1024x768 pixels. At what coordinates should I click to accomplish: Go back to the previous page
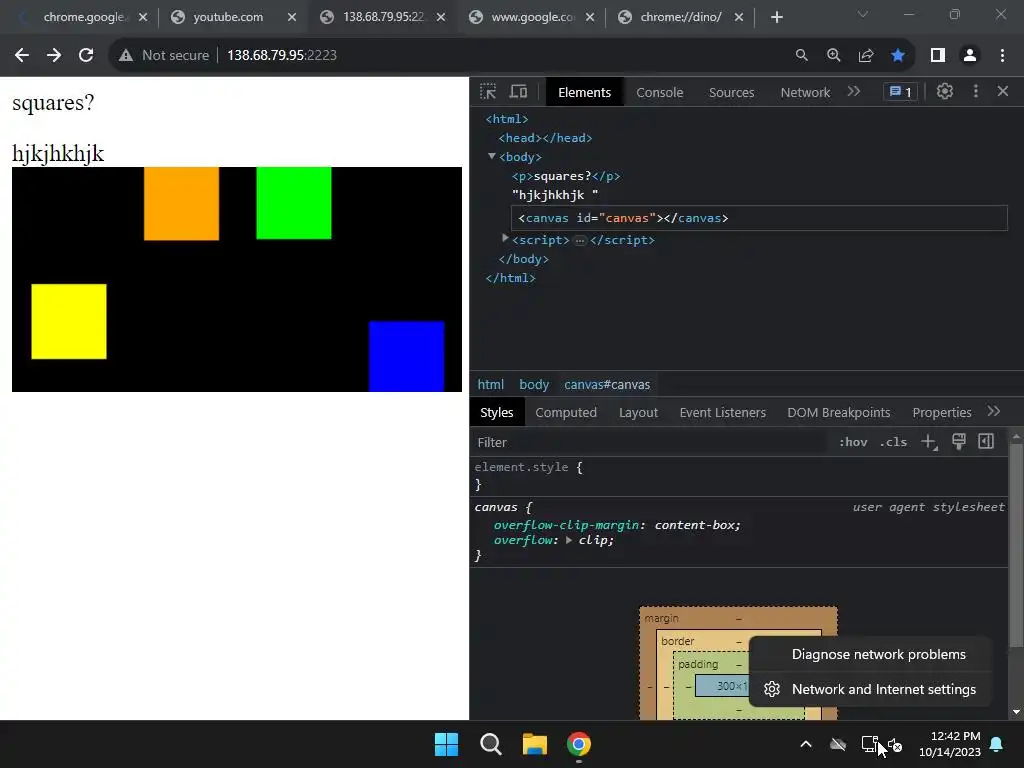coord(22,56)
